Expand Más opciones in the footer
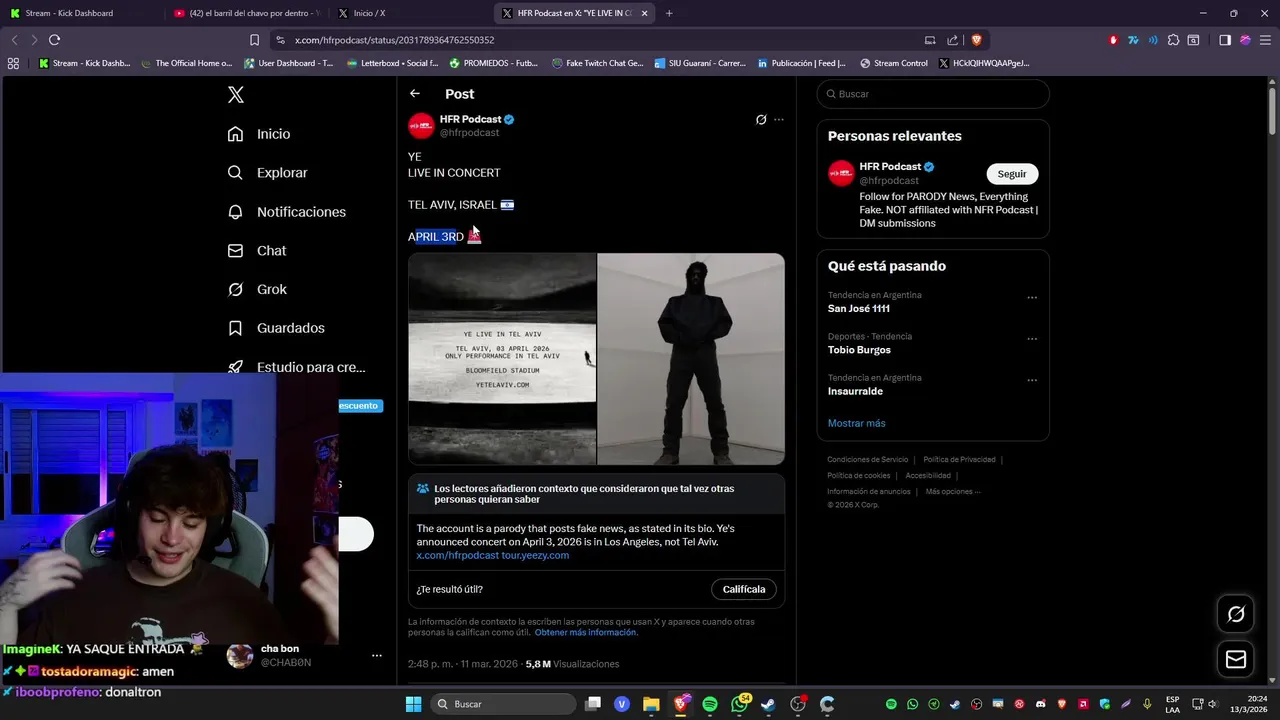Image resolution: width=1280 pixels, height=720 pixels. click(x=952, y=492)
